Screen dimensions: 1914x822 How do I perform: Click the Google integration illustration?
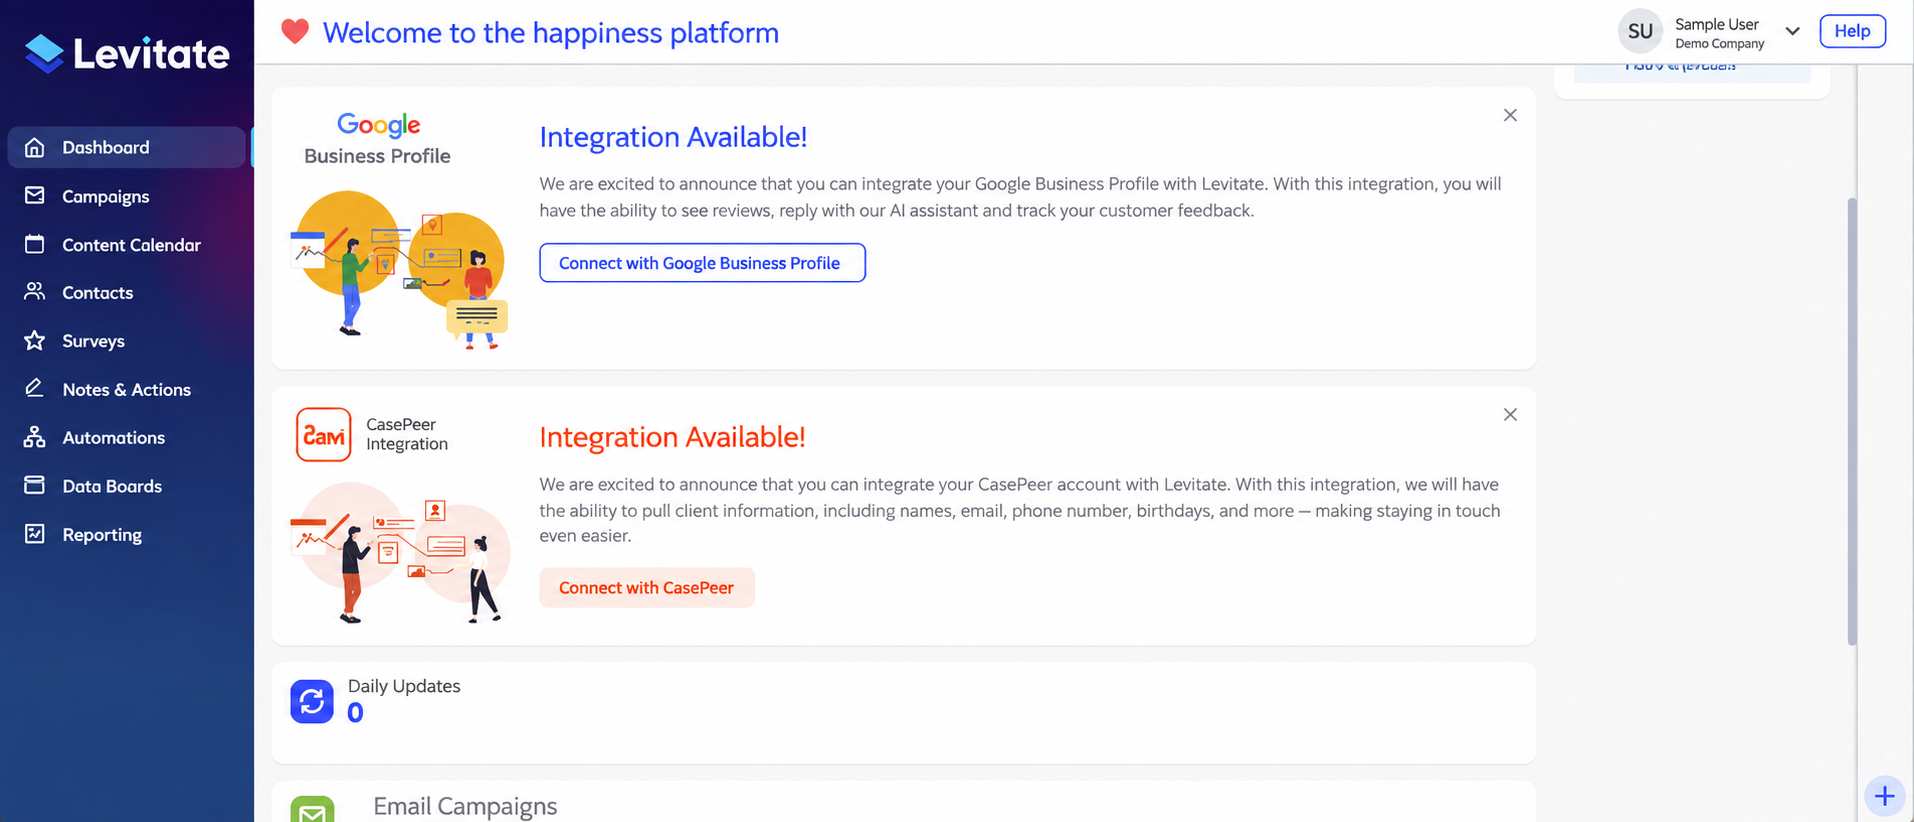[x=400, y=269]
